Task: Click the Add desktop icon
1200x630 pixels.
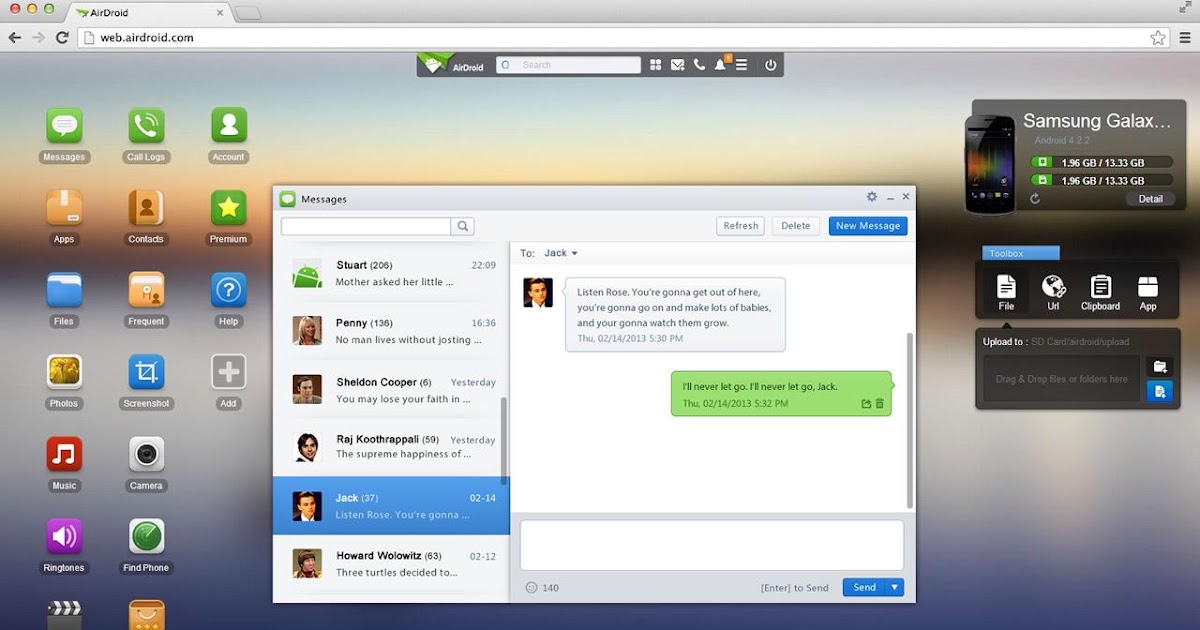Action: [x=228, y=372]
